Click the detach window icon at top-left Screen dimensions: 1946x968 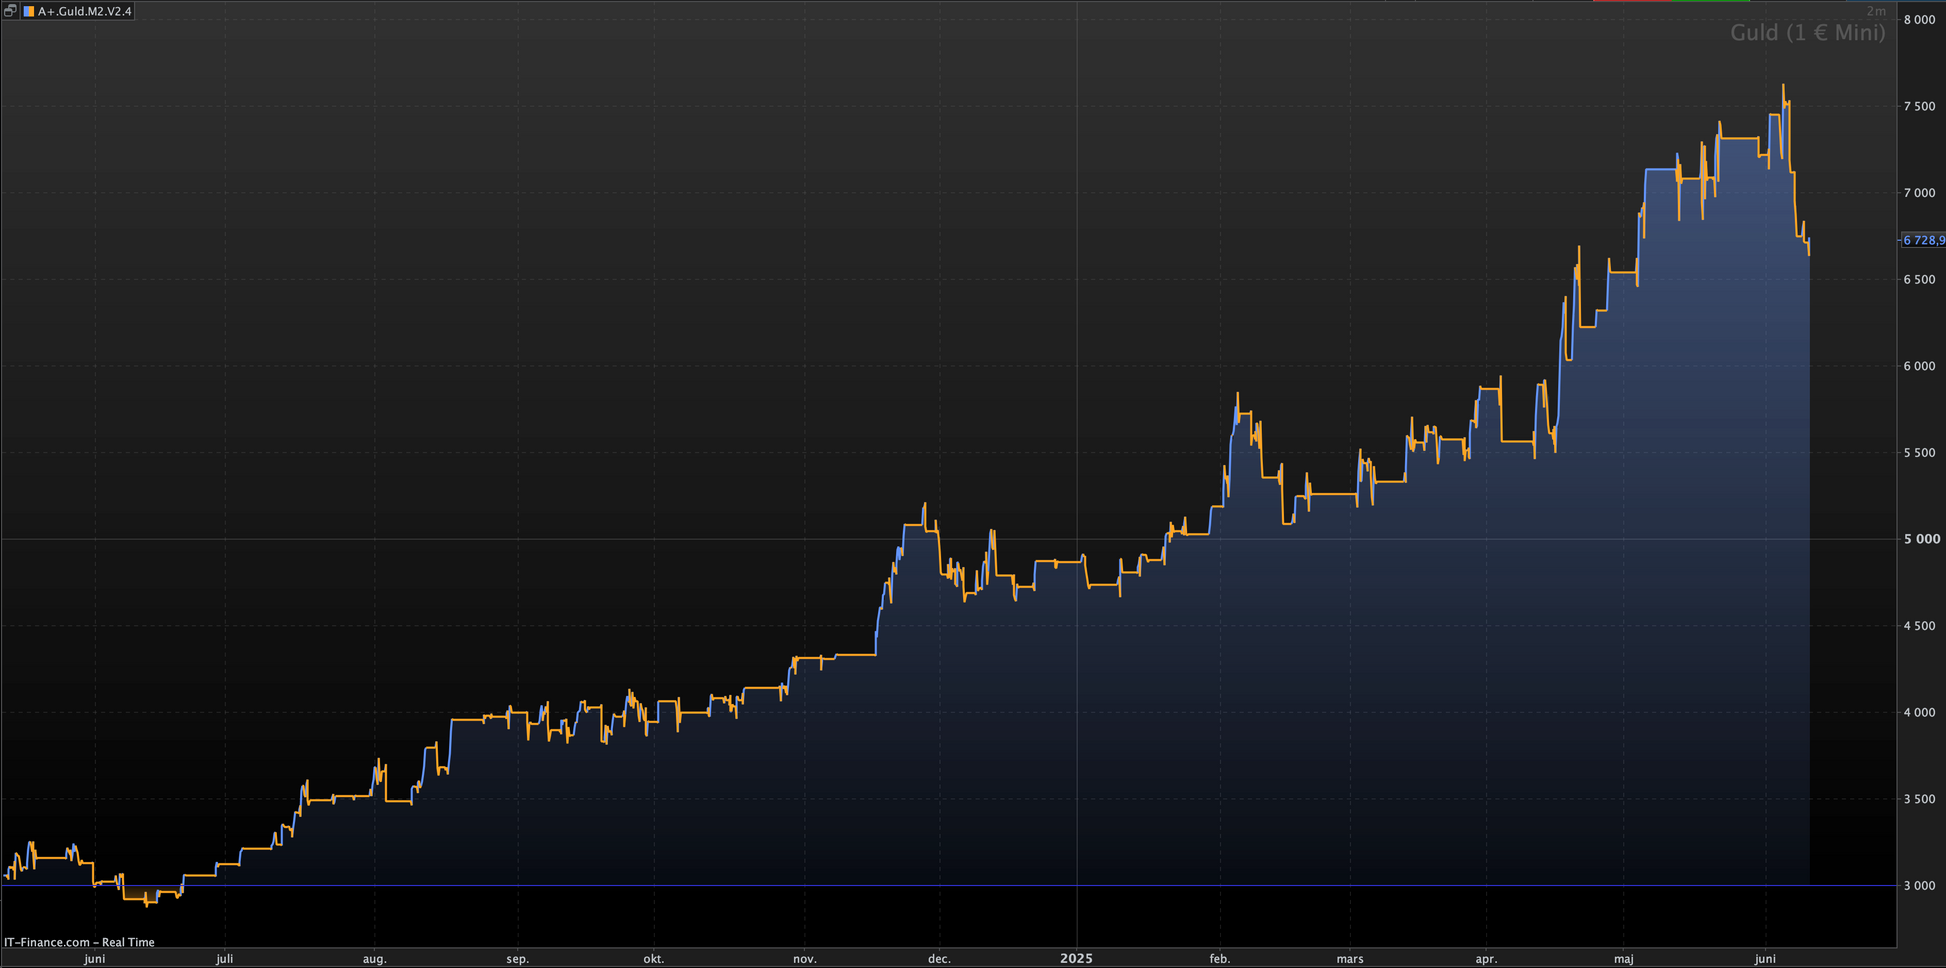tap(10, 11)
